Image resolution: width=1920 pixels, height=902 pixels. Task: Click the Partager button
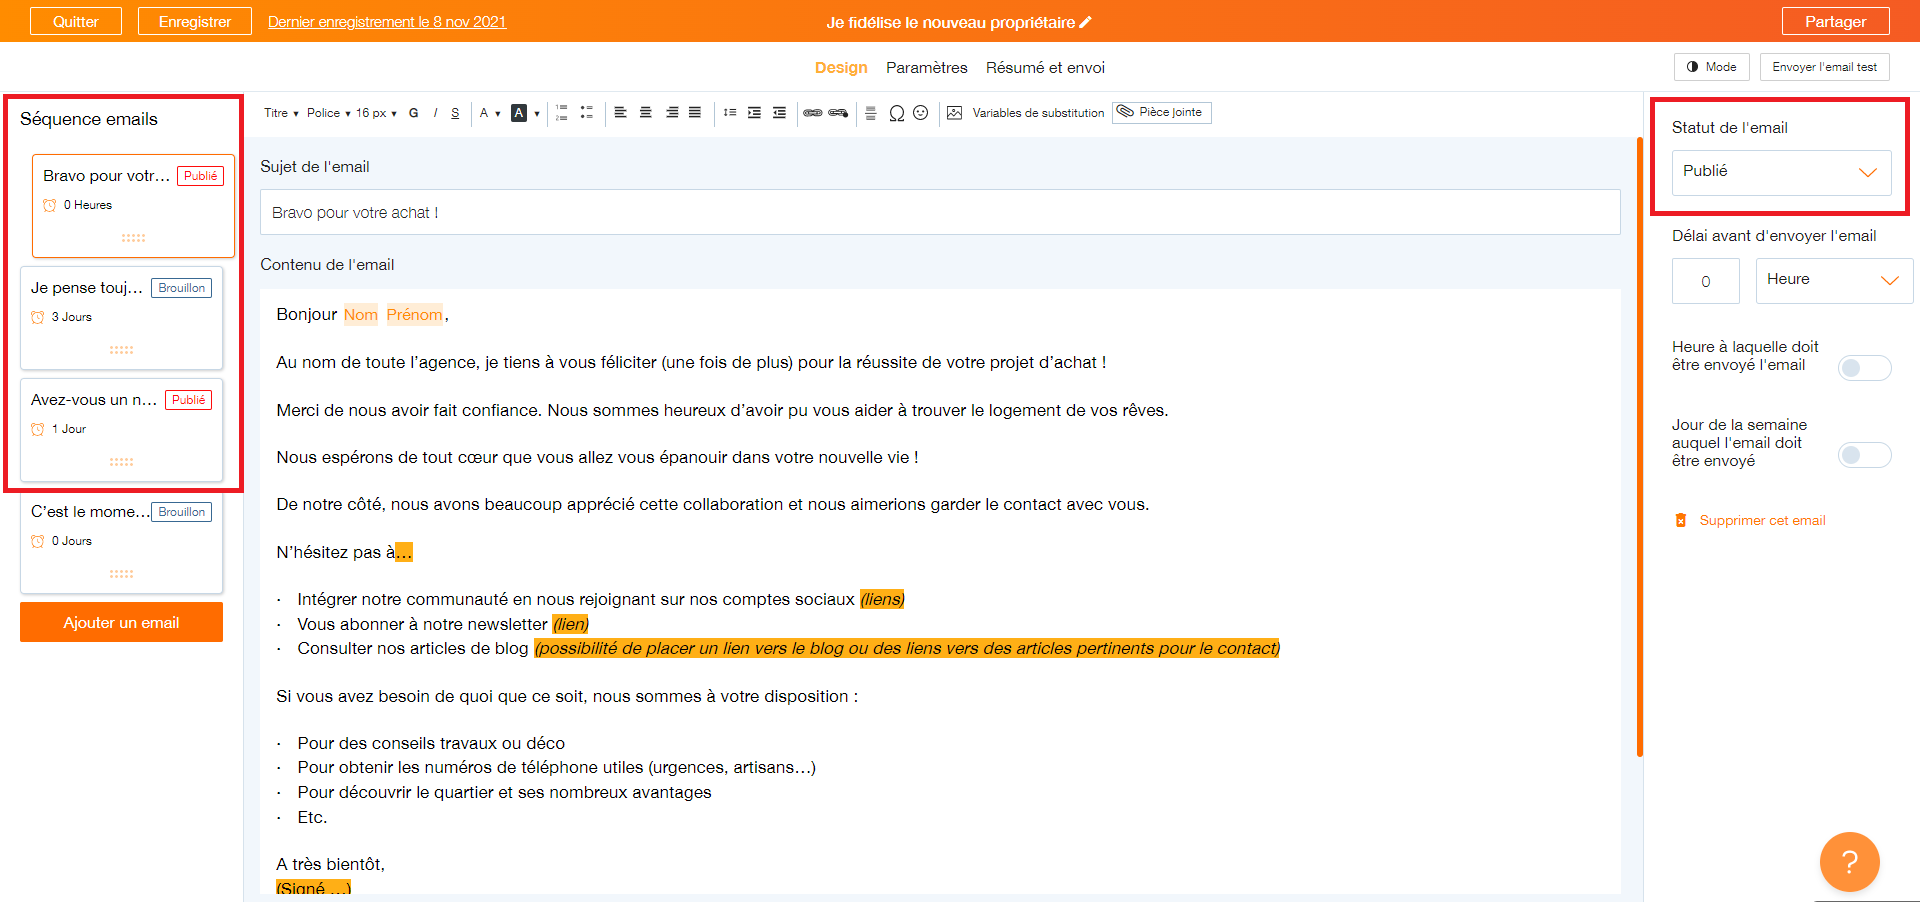[x=1835, y=21]
